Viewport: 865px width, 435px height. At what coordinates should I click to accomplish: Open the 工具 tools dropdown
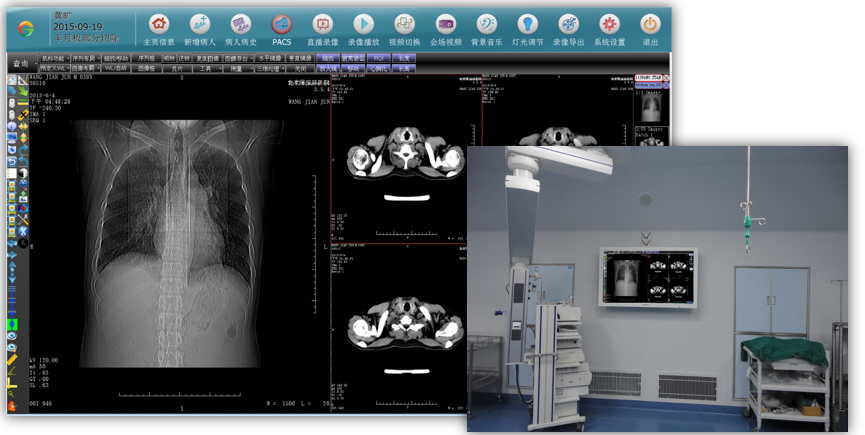(207, 69)
